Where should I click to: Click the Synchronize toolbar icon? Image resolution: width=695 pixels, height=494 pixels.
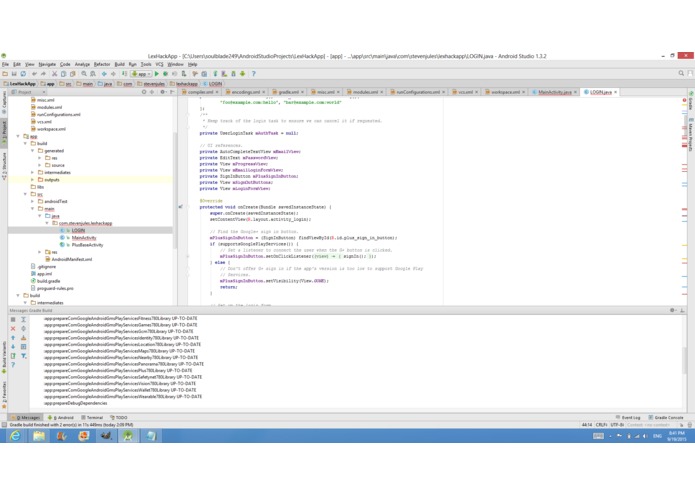point(23,74)
